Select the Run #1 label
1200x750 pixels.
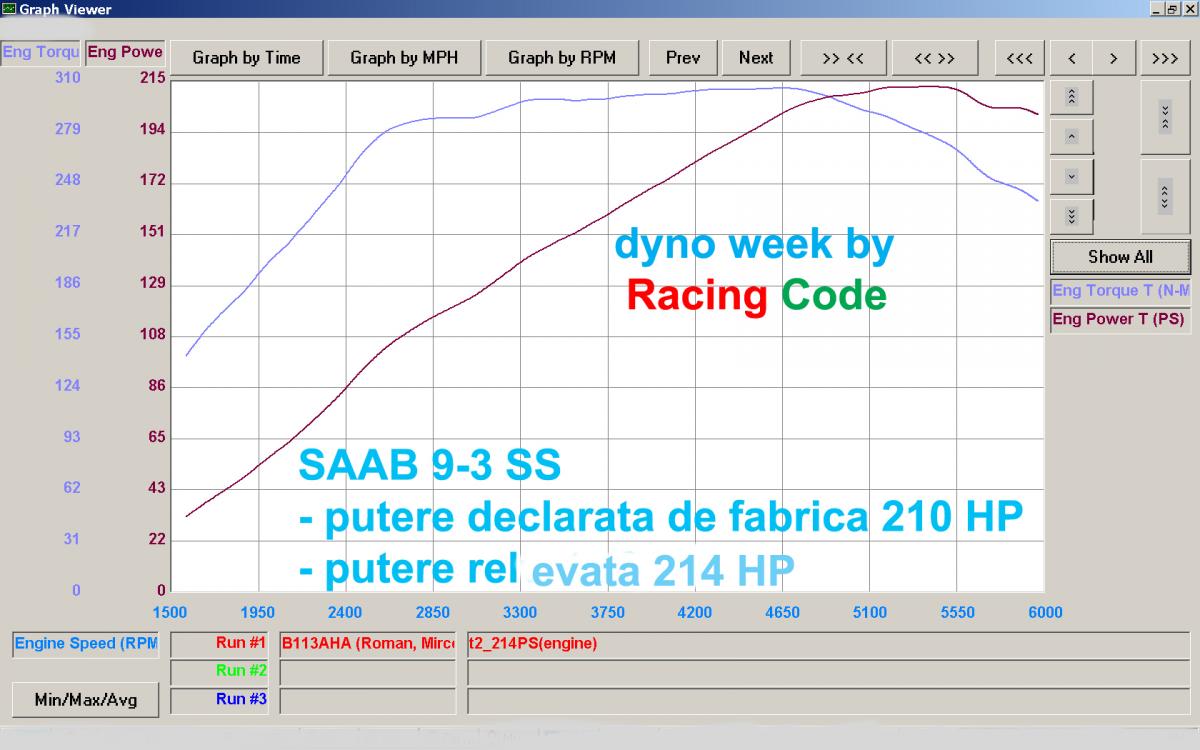(x=221, y=644)
